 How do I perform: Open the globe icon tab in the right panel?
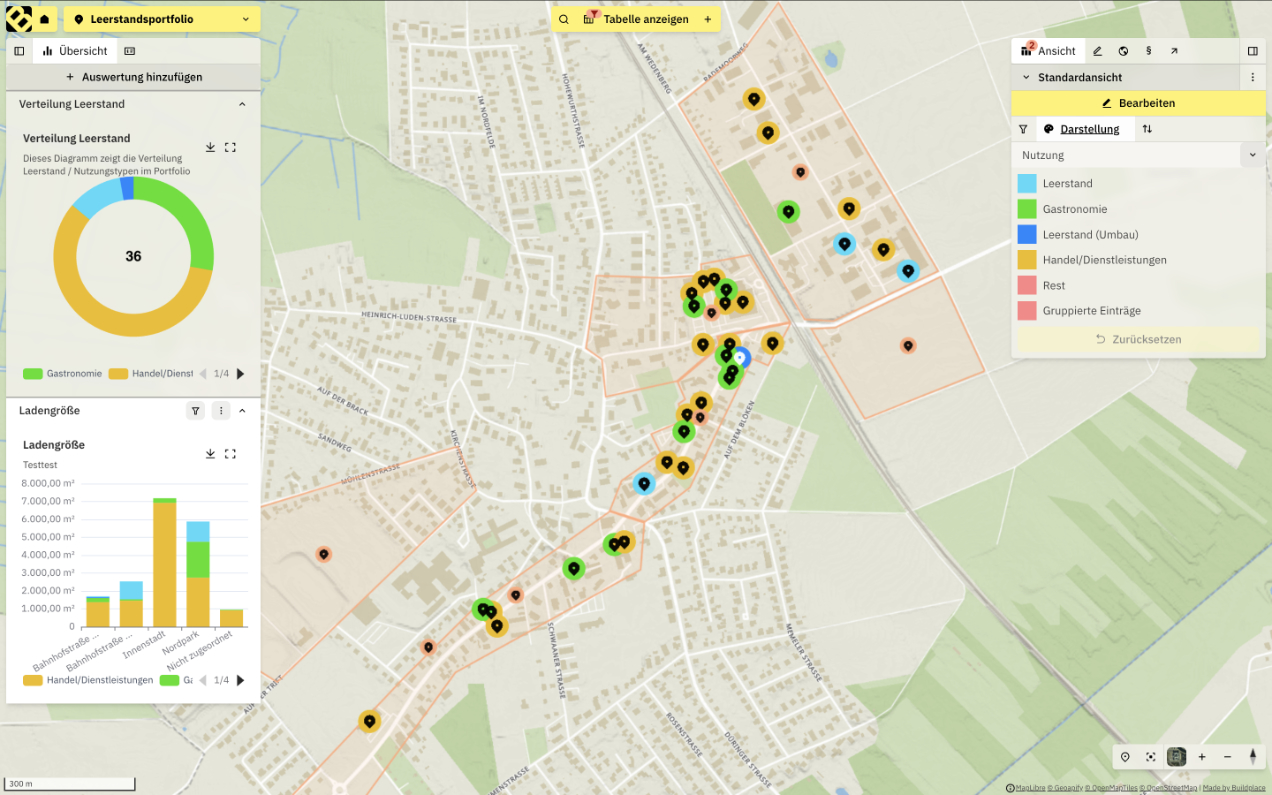tap(1123, 51)
